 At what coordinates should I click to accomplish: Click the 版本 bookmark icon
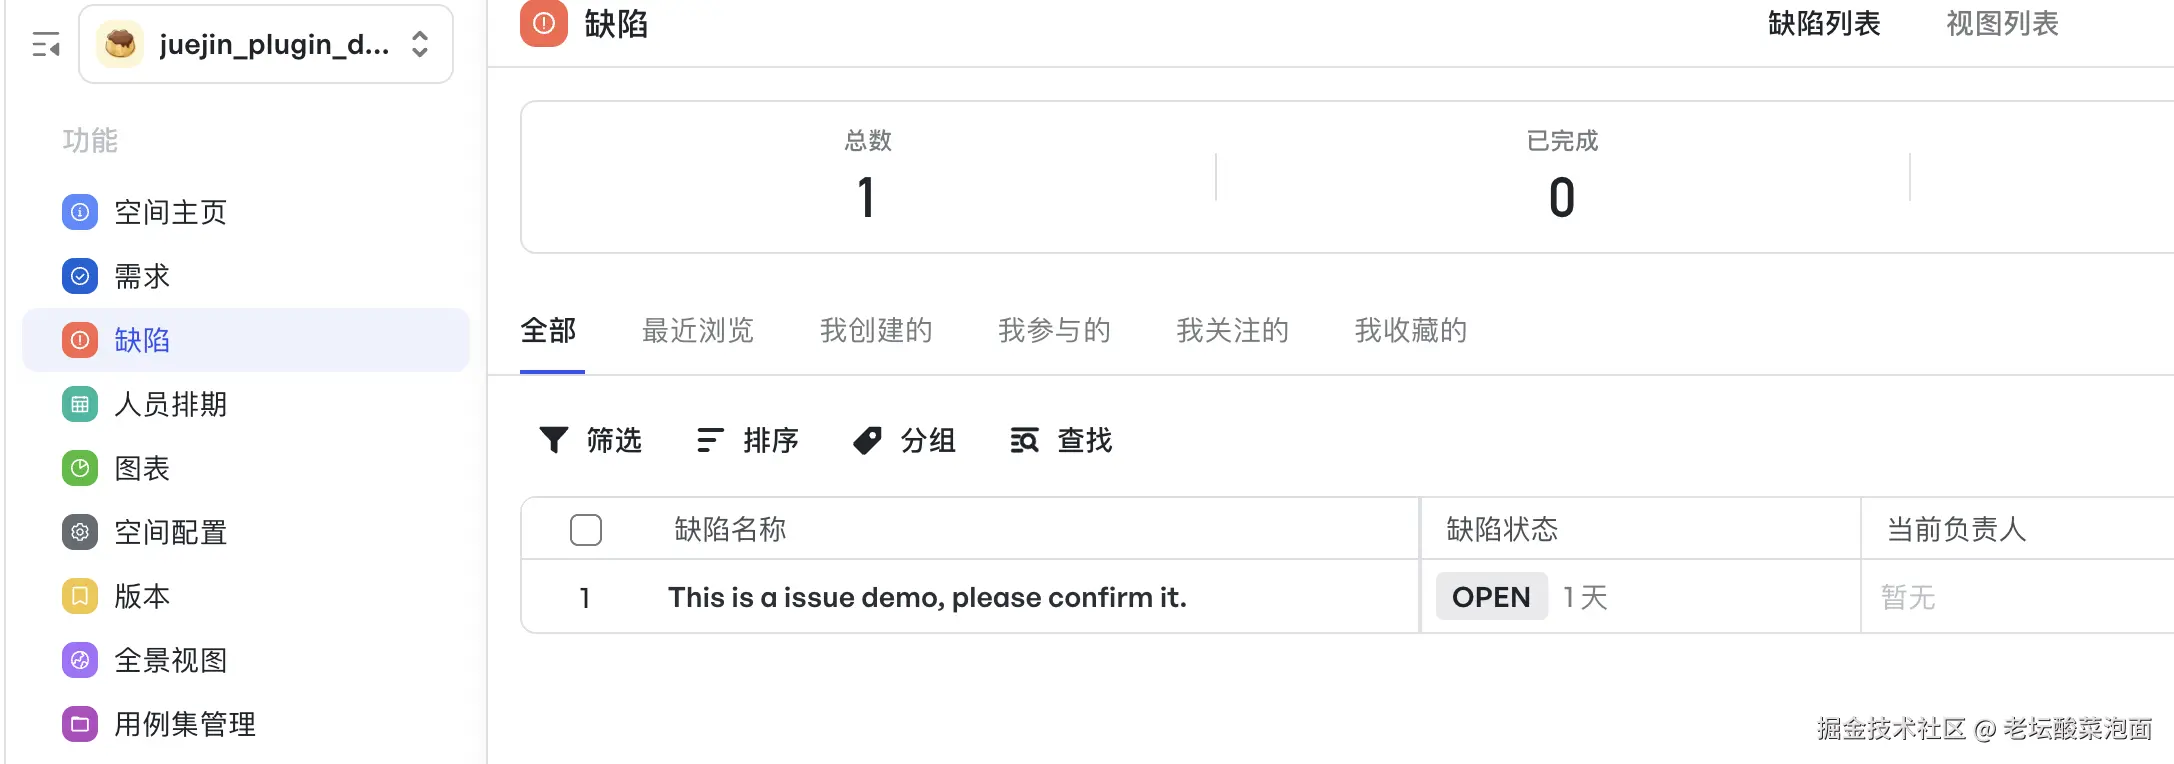(x=80, y=596)
